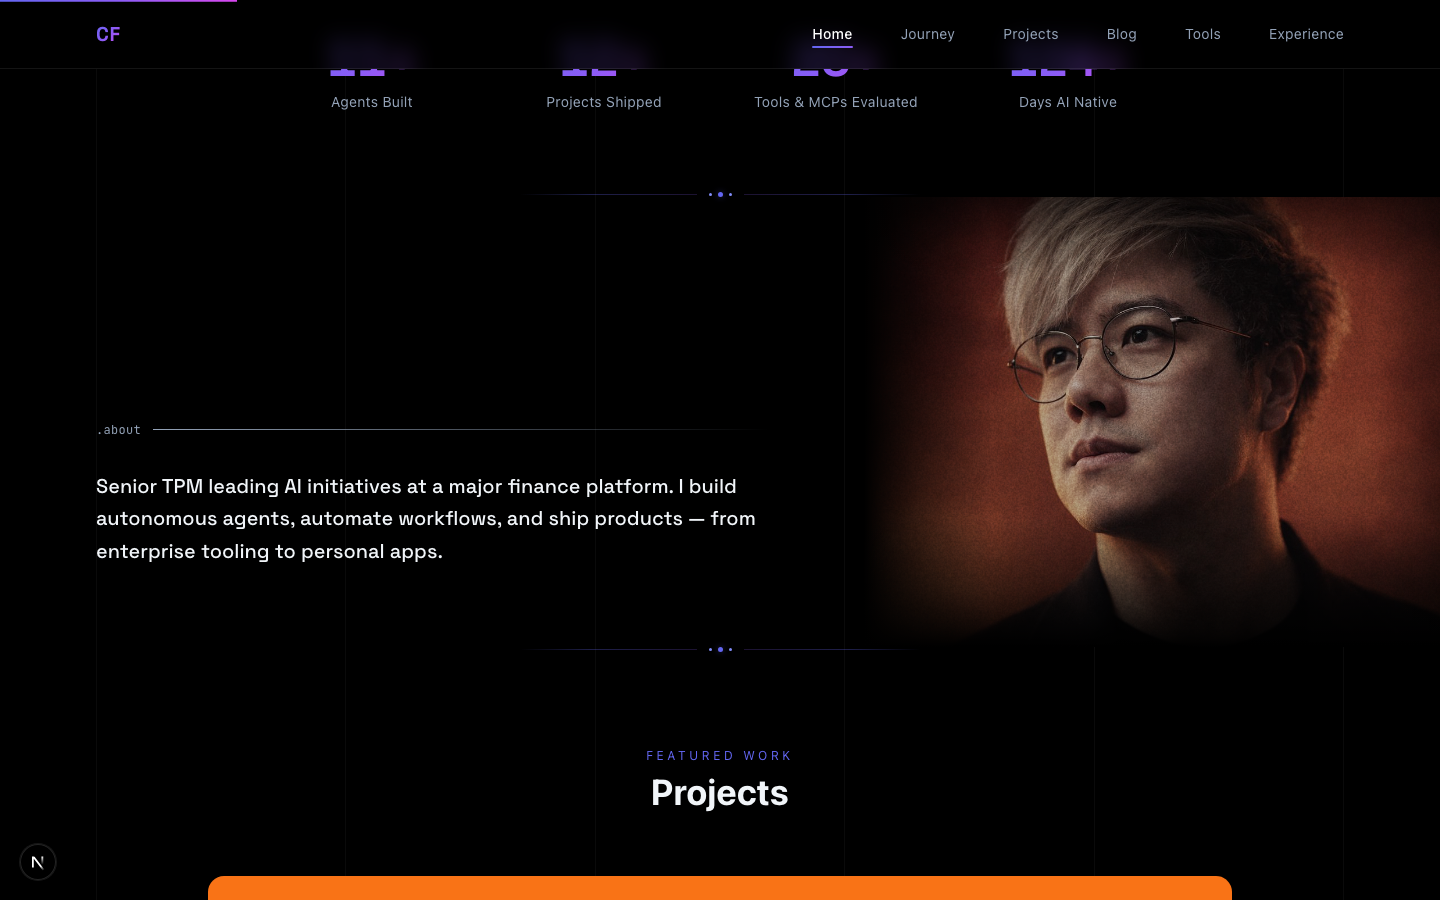Click the Projects section heading
The height and width of the screenshot is (900, 1440).
click(720, 793)
